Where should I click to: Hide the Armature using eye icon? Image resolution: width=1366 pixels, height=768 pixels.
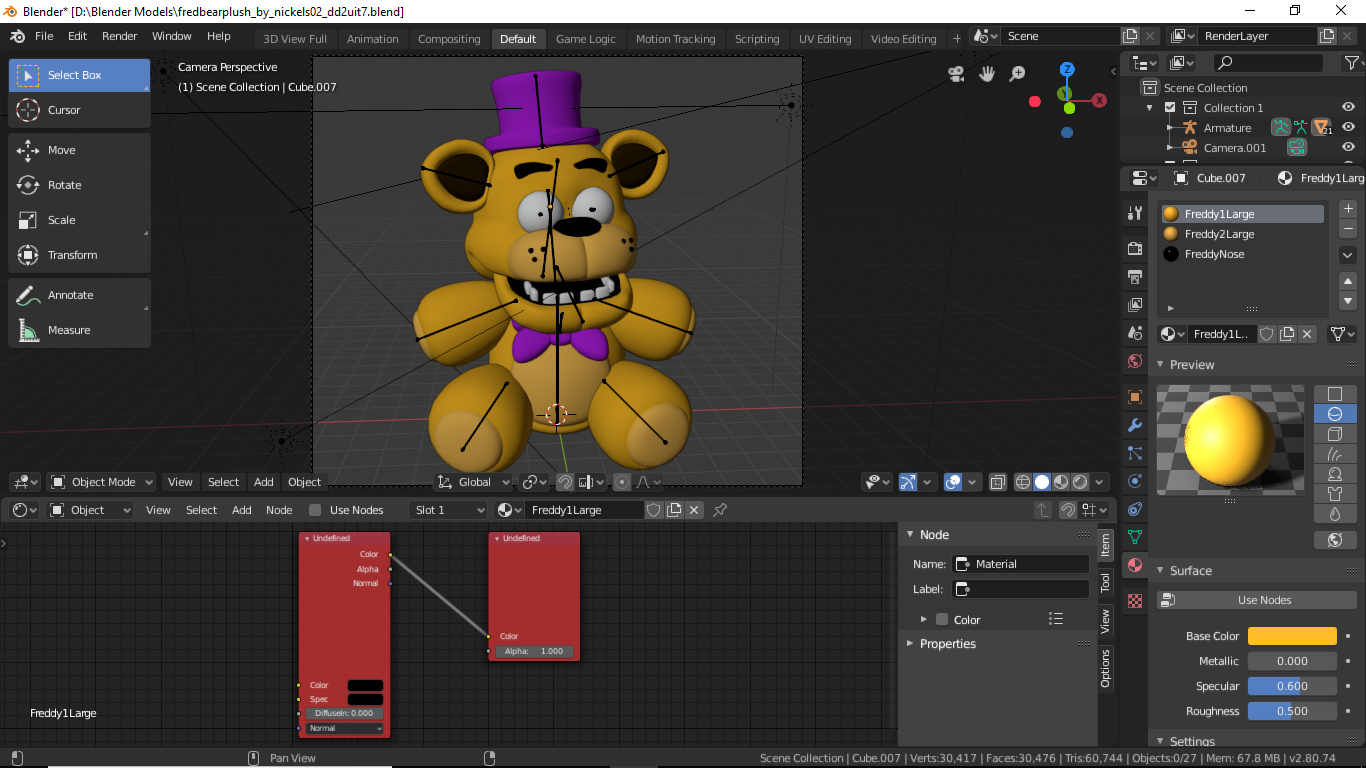(x=1348, y=128)
